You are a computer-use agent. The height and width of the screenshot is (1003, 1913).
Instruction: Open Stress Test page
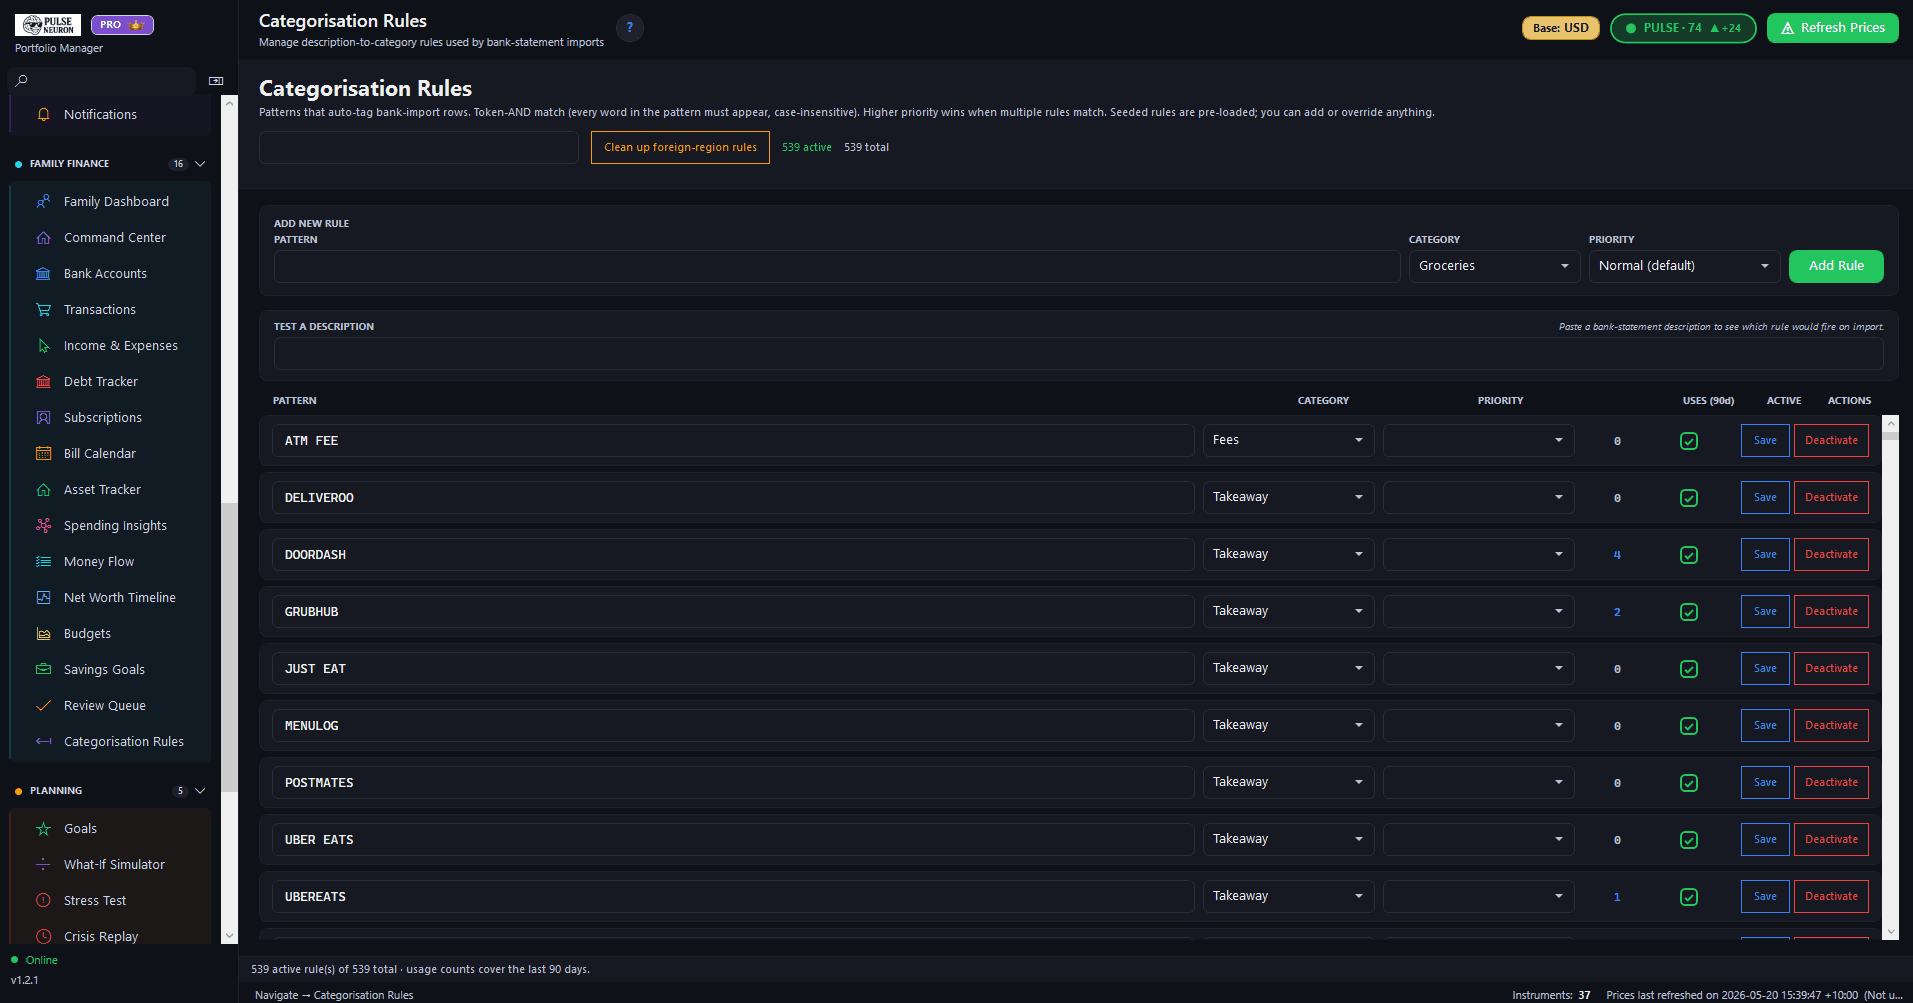click(x=110, y=901)
